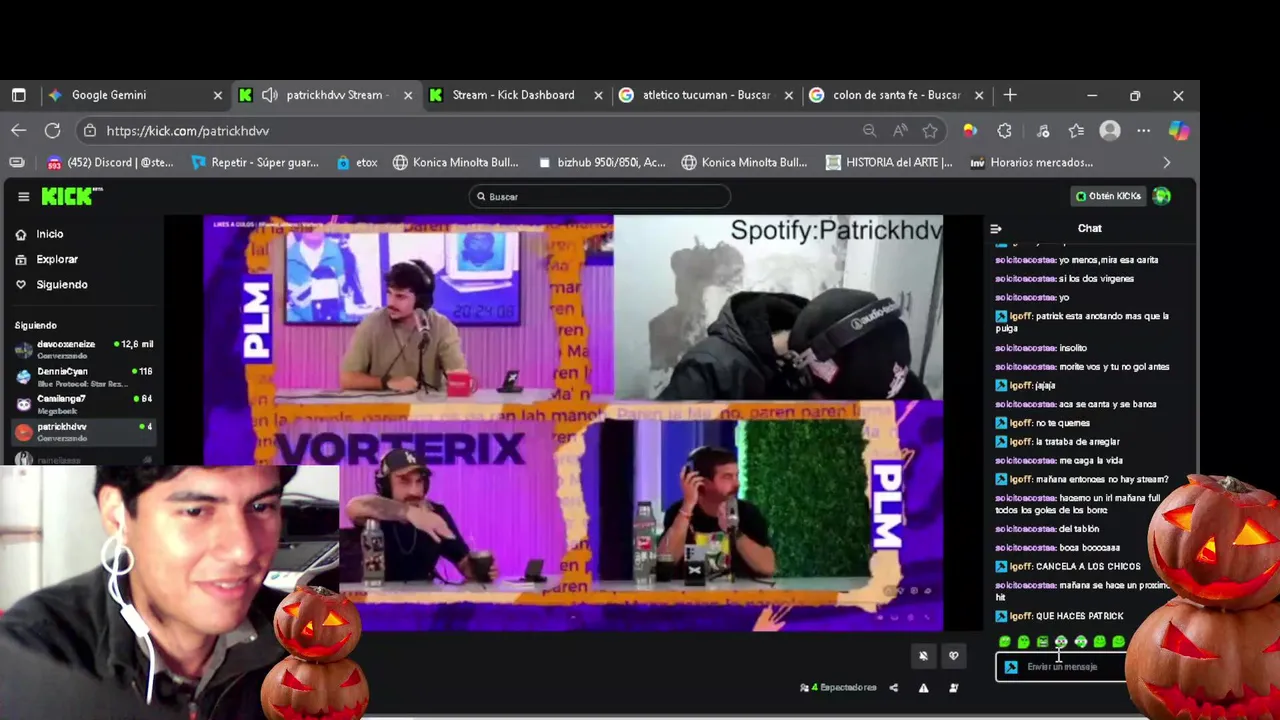Open the DennisCyan followed channel

84,376
